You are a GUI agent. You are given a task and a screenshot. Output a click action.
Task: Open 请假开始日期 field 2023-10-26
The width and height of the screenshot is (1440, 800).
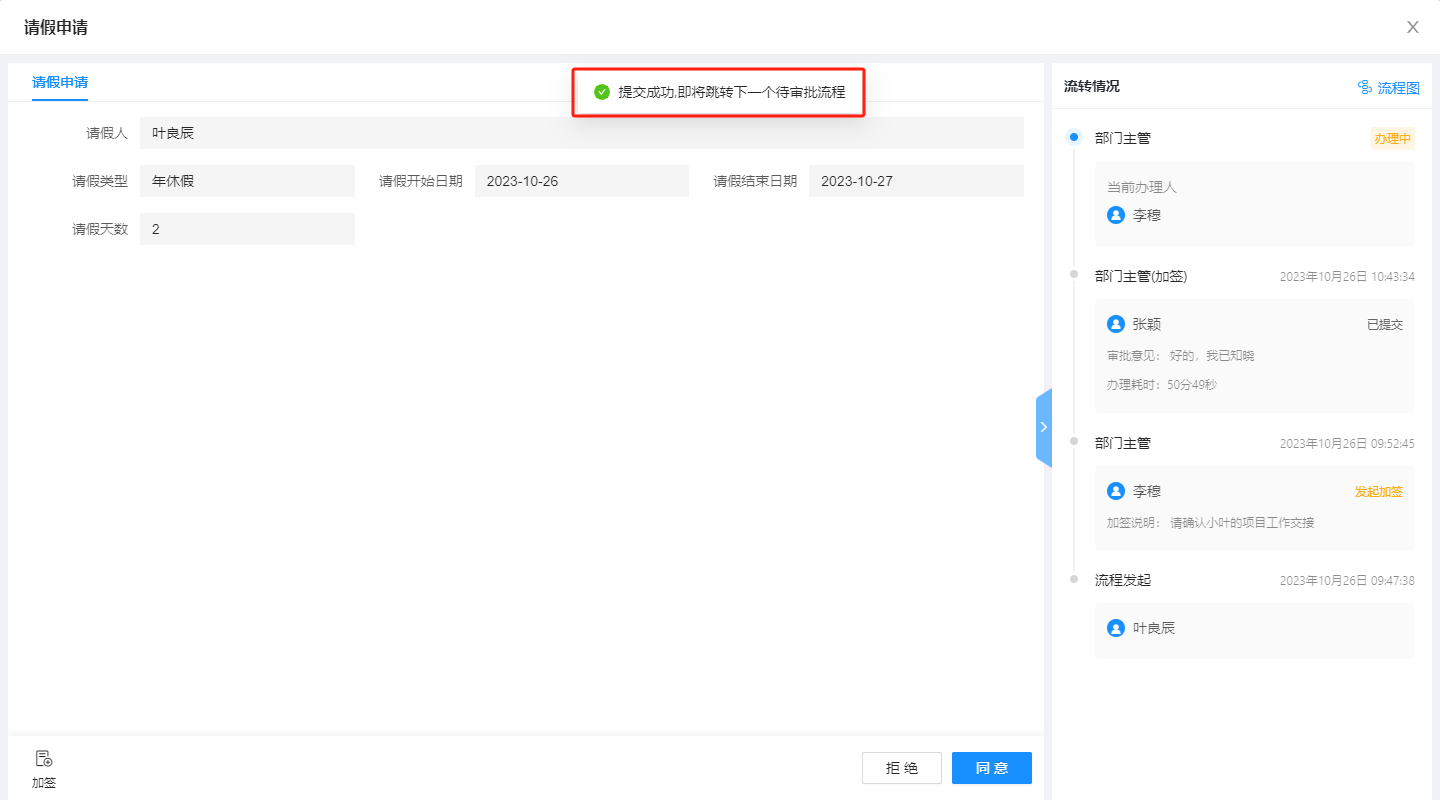(581, 181)
